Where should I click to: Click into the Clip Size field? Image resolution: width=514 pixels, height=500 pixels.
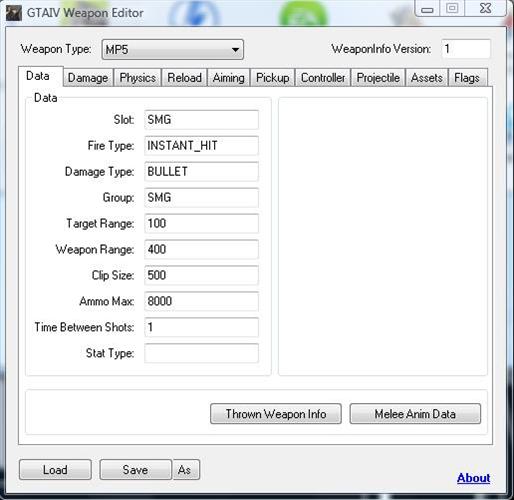point(201,275)
